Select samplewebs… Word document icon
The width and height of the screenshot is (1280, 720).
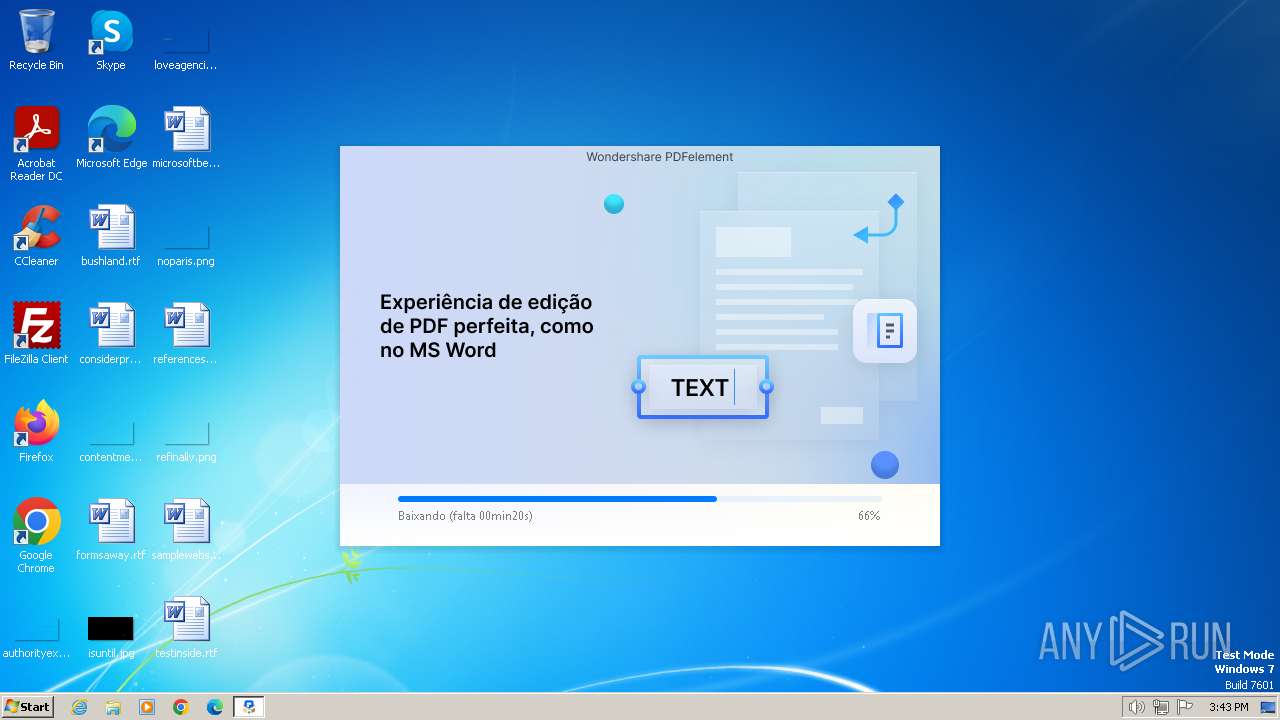click(186, 530)
